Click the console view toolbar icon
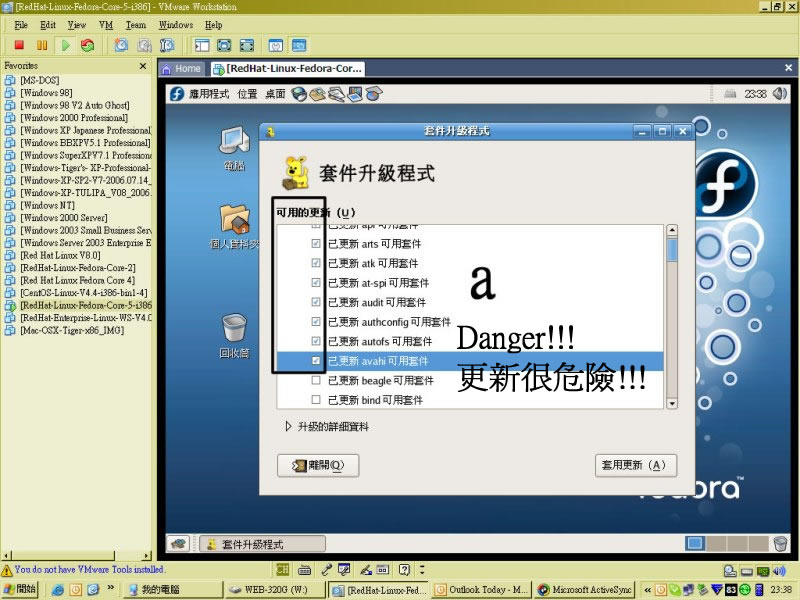Screen dimensions: 800x600 [x=299, y=45]
